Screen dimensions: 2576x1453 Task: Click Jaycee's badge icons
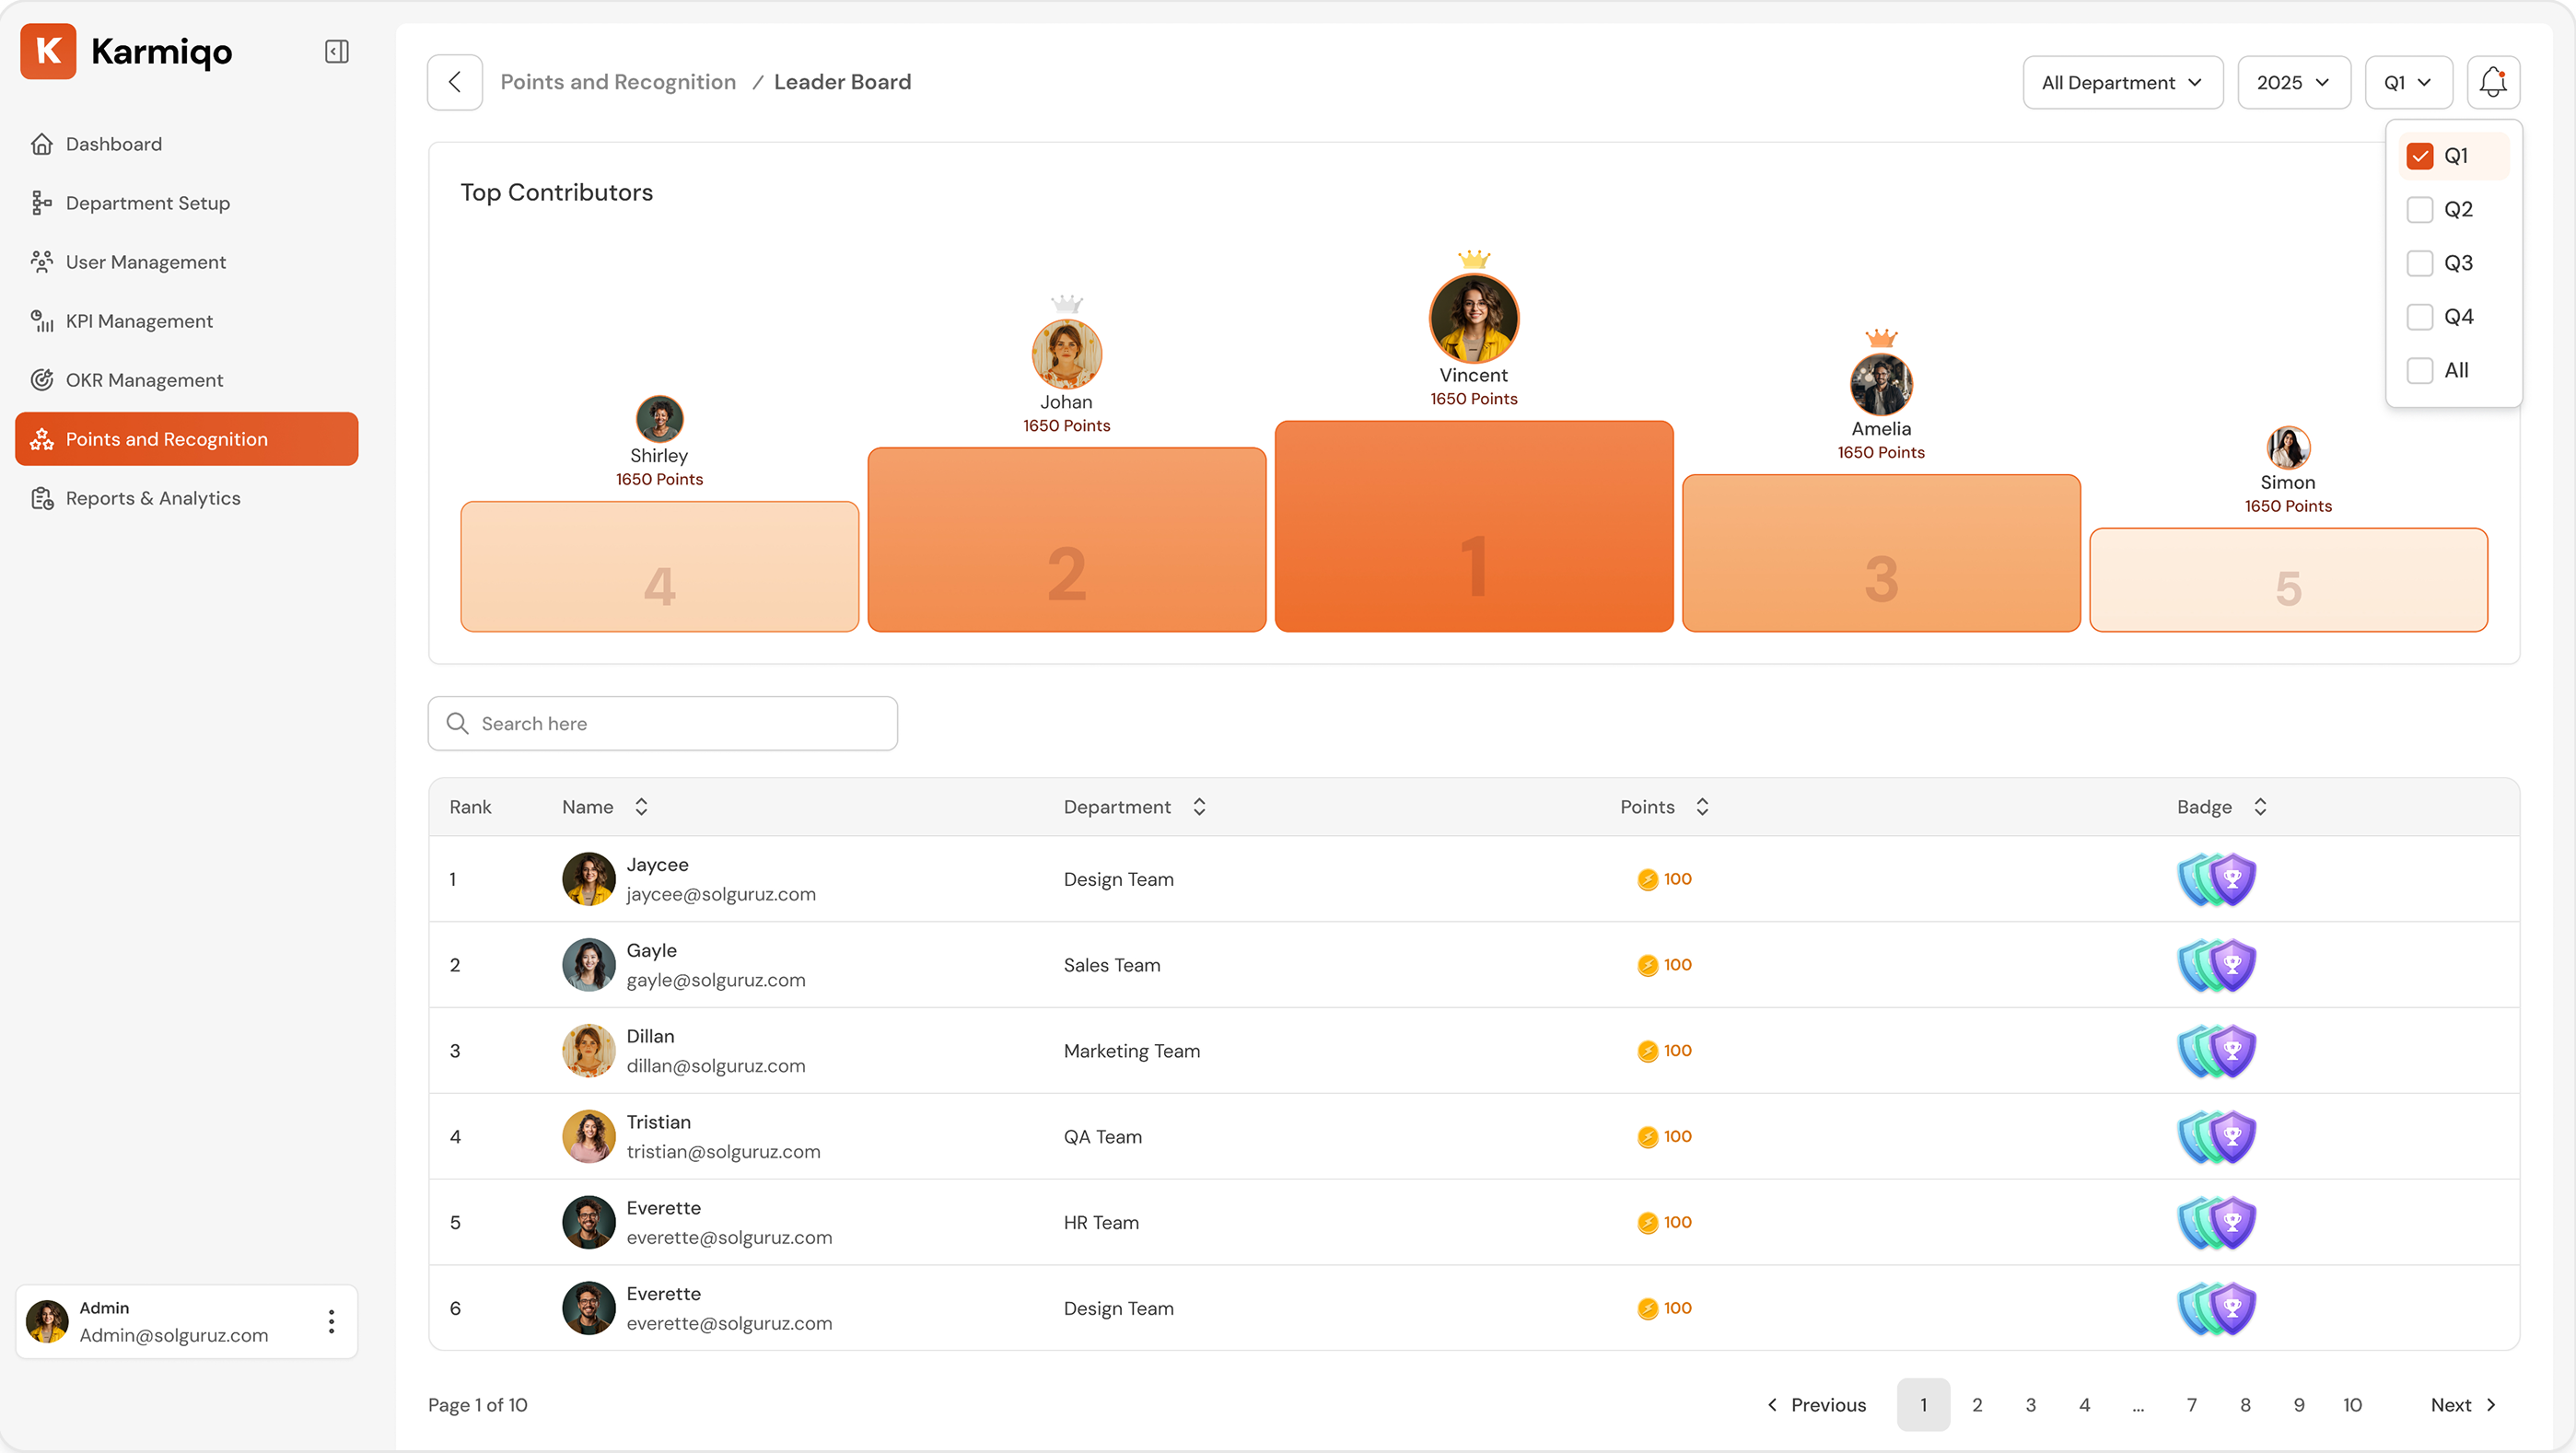[2217, 880]
